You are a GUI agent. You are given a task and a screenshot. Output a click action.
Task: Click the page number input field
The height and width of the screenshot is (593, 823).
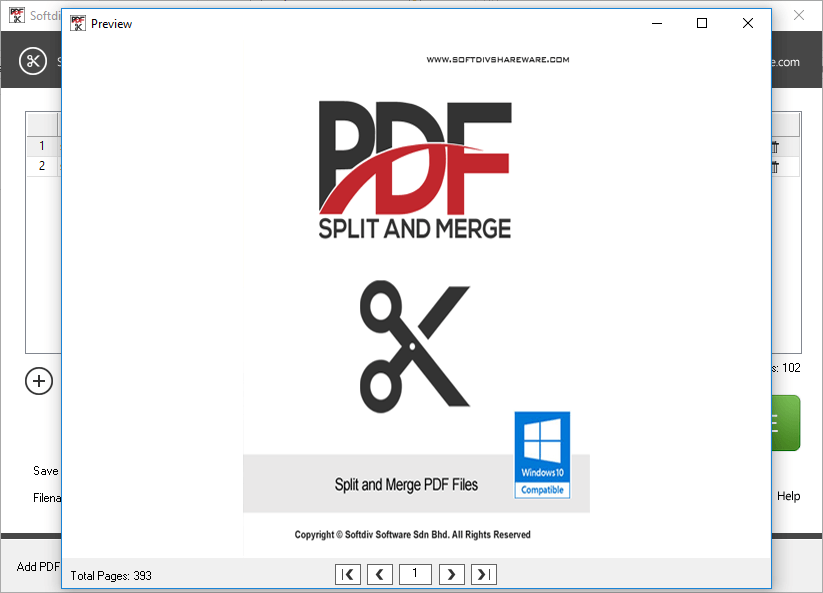tap(415, 574)
